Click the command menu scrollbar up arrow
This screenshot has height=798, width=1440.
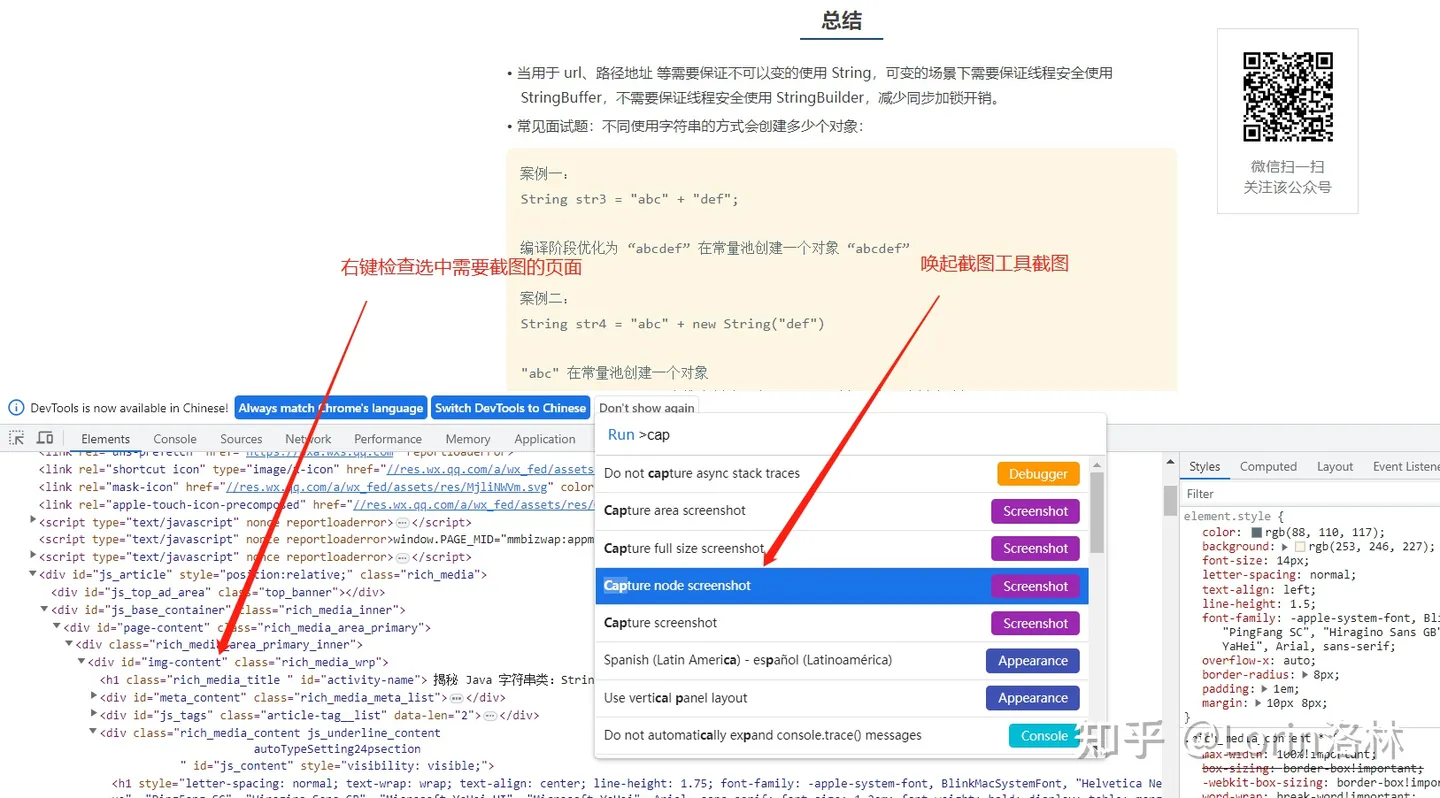tap(1097, 465)
